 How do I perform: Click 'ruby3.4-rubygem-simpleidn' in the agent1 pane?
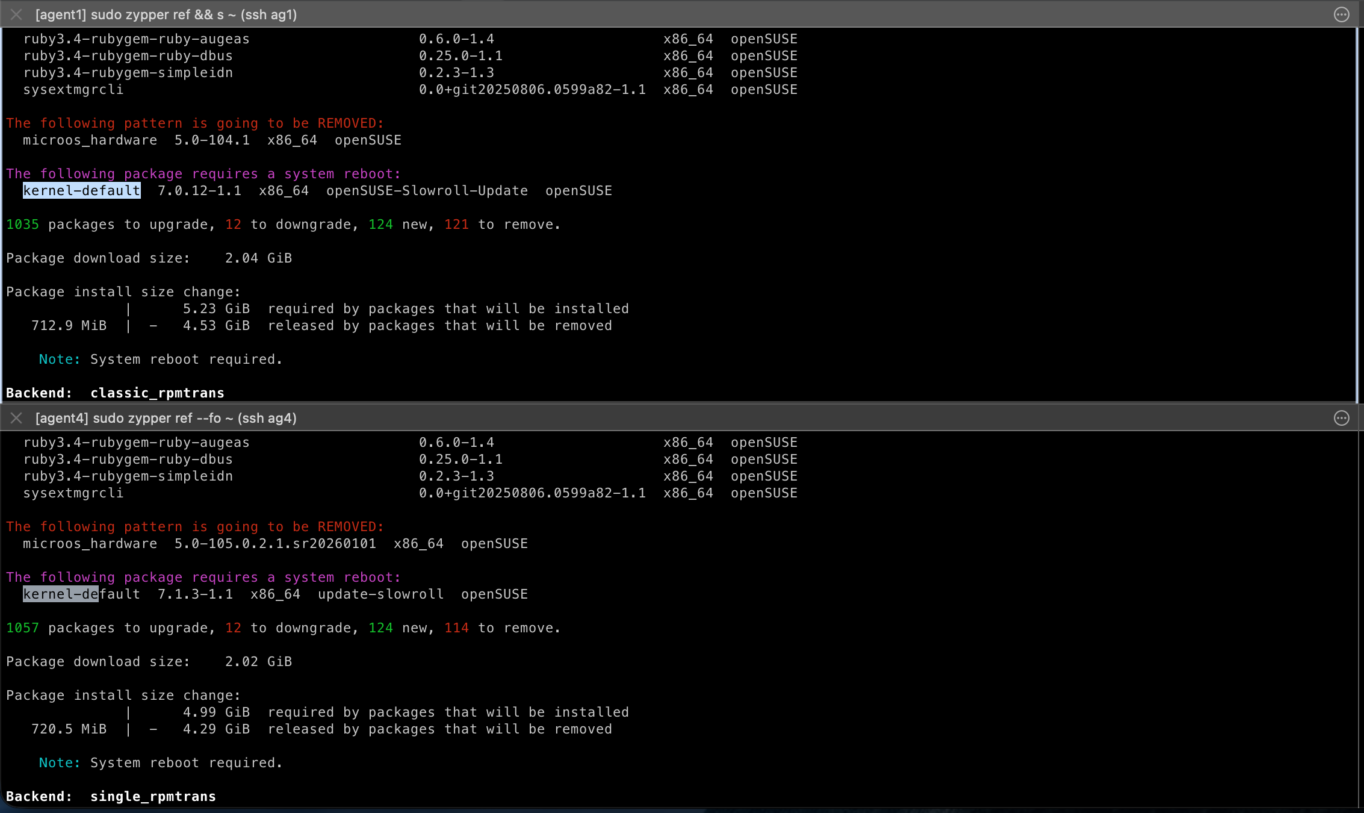(128, 73)
